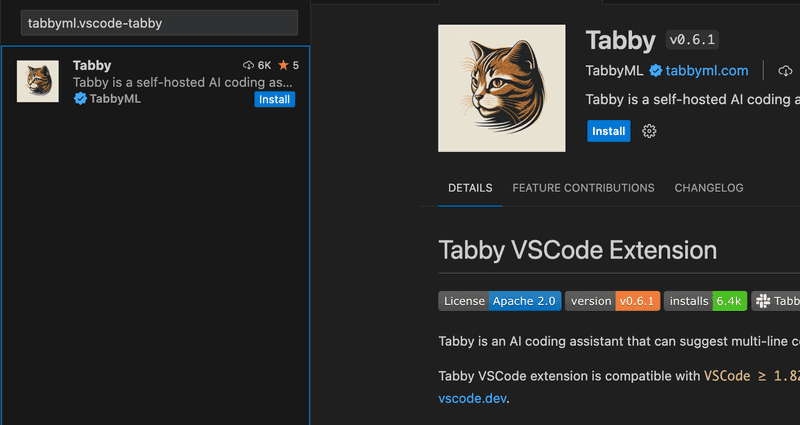Click verified badge next to TabbyML in sidebar
This screenshot has width=800, height=425.
[80, 99]
